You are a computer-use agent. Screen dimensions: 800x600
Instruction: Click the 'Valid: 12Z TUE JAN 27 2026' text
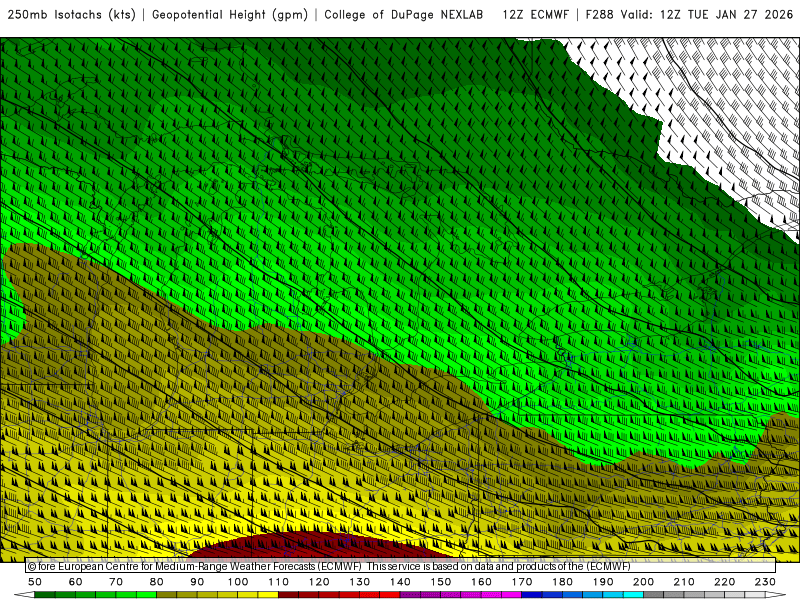coord(707,15)
